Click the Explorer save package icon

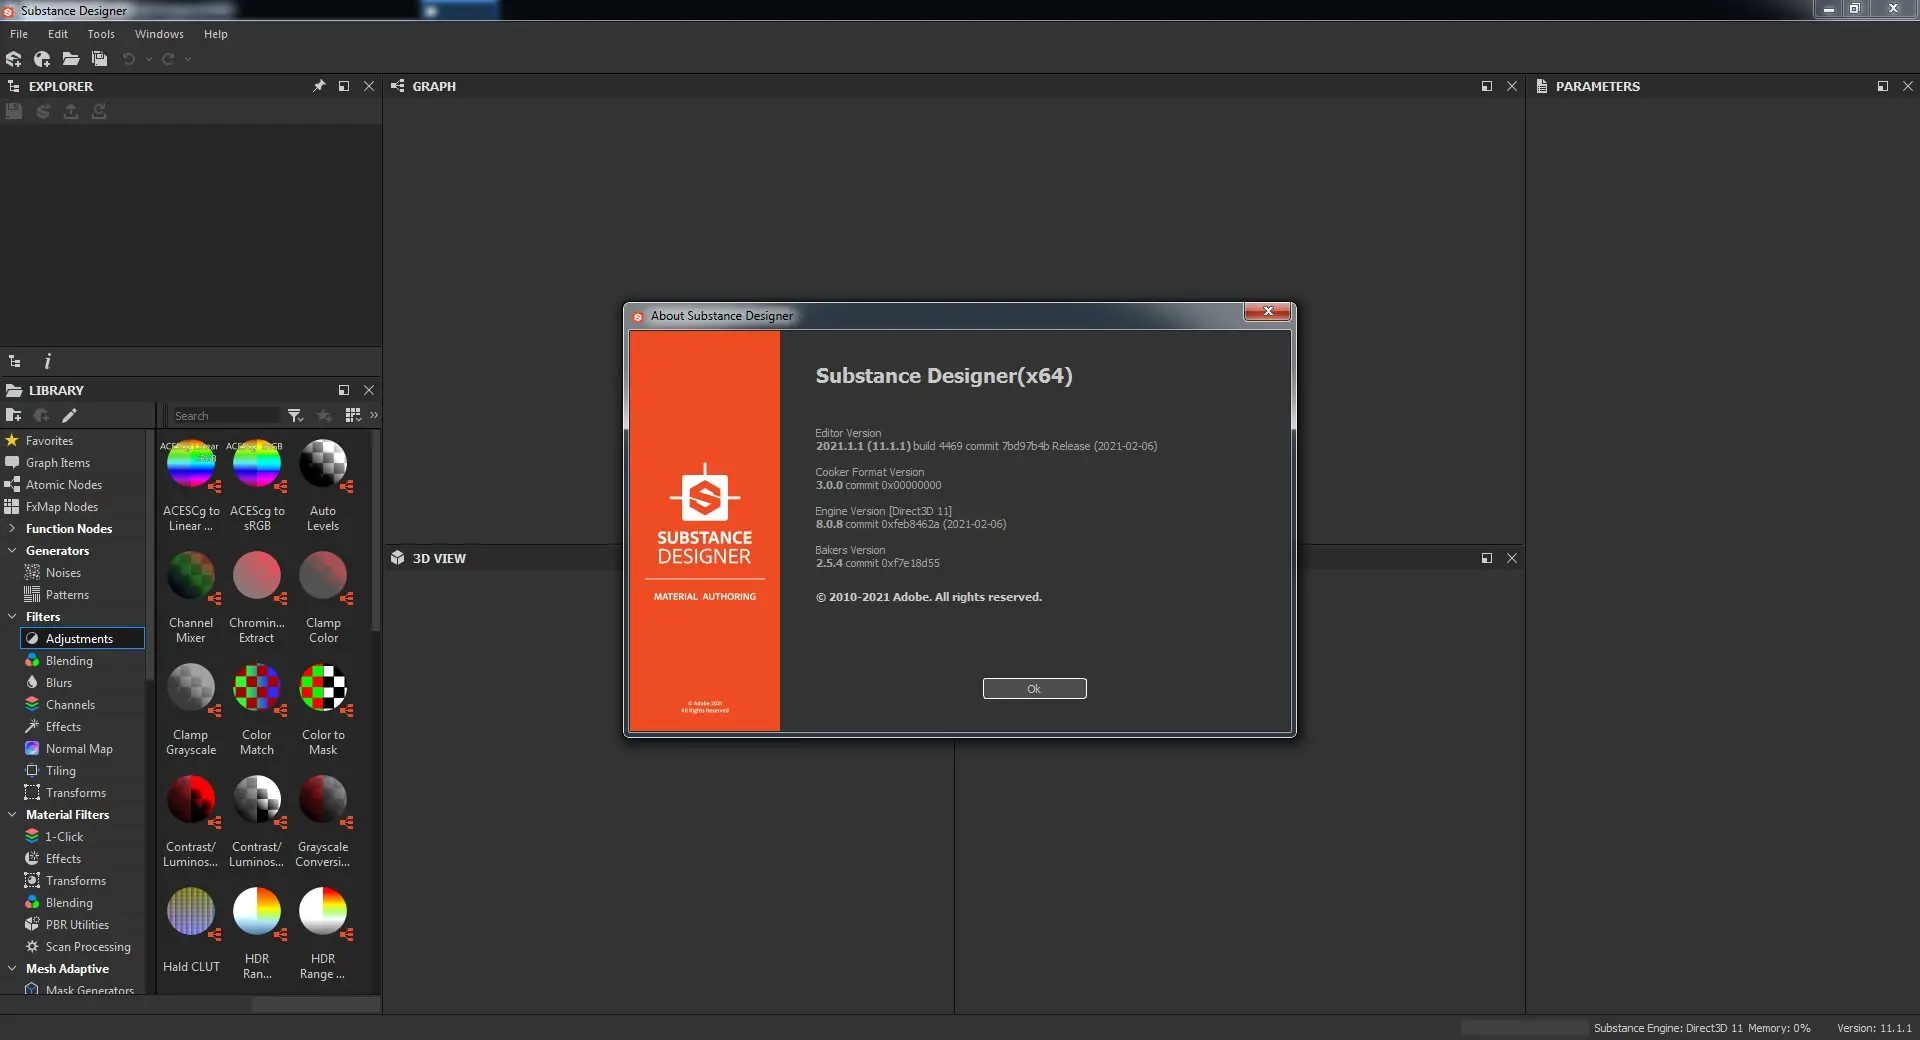[x=14, y=111]
